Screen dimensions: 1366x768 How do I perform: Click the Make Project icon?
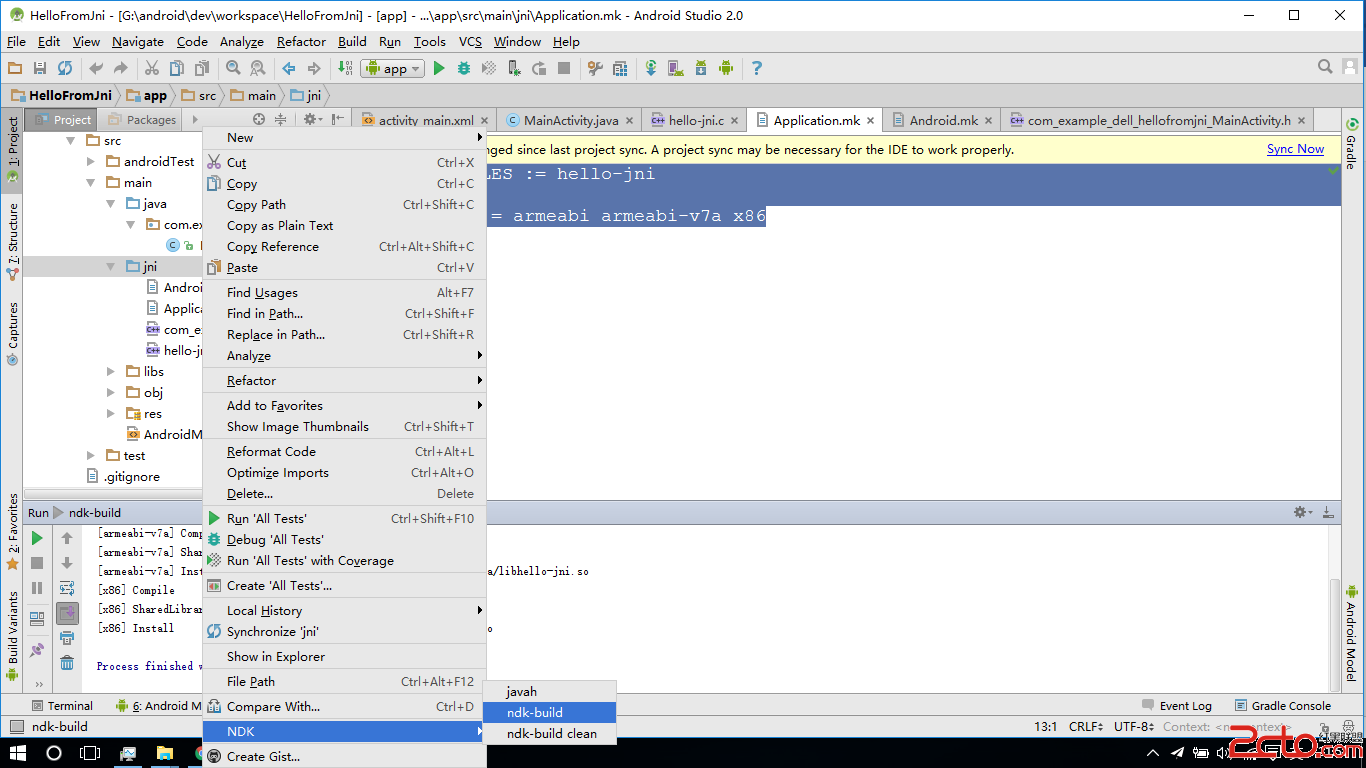[344, 68]
